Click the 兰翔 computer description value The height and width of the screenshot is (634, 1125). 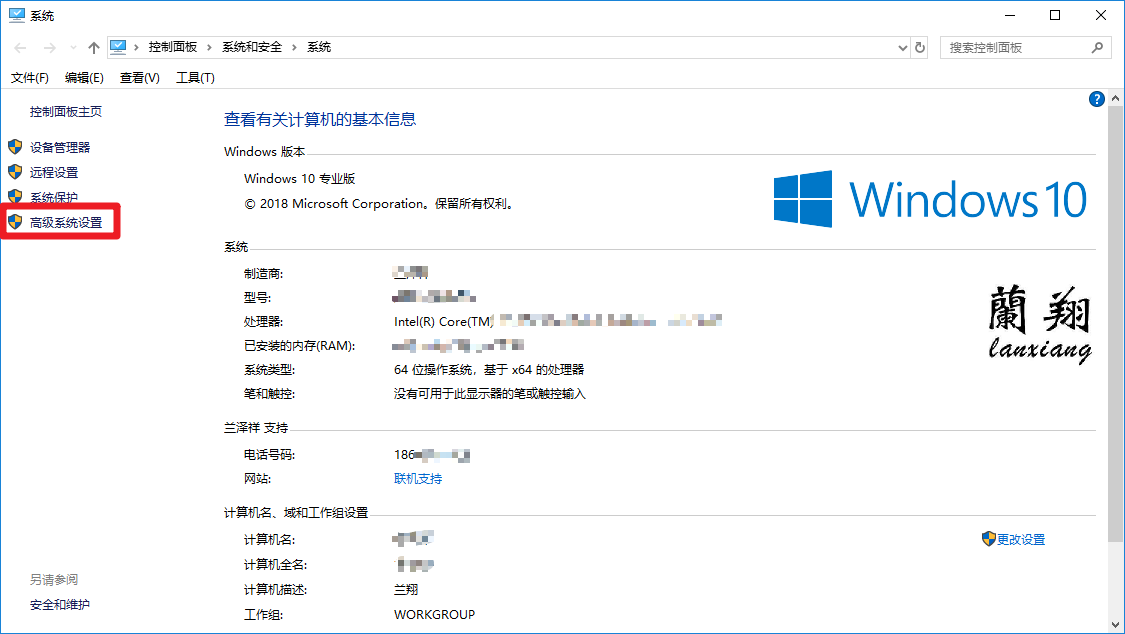tap(406, 590)
